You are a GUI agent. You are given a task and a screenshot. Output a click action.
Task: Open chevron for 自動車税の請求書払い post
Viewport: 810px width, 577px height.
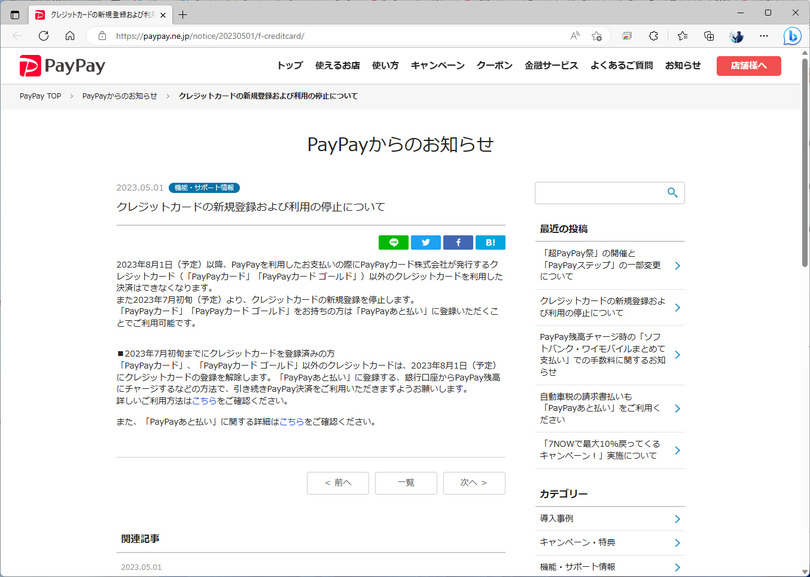(x=677, y=409)
